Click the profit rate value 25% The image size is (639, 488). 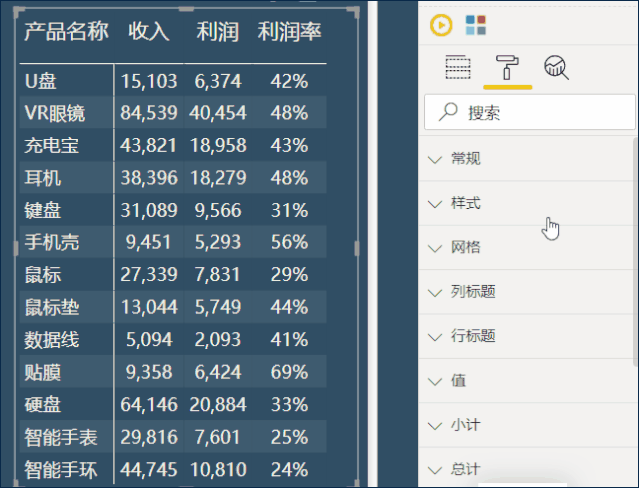(289, 437)
